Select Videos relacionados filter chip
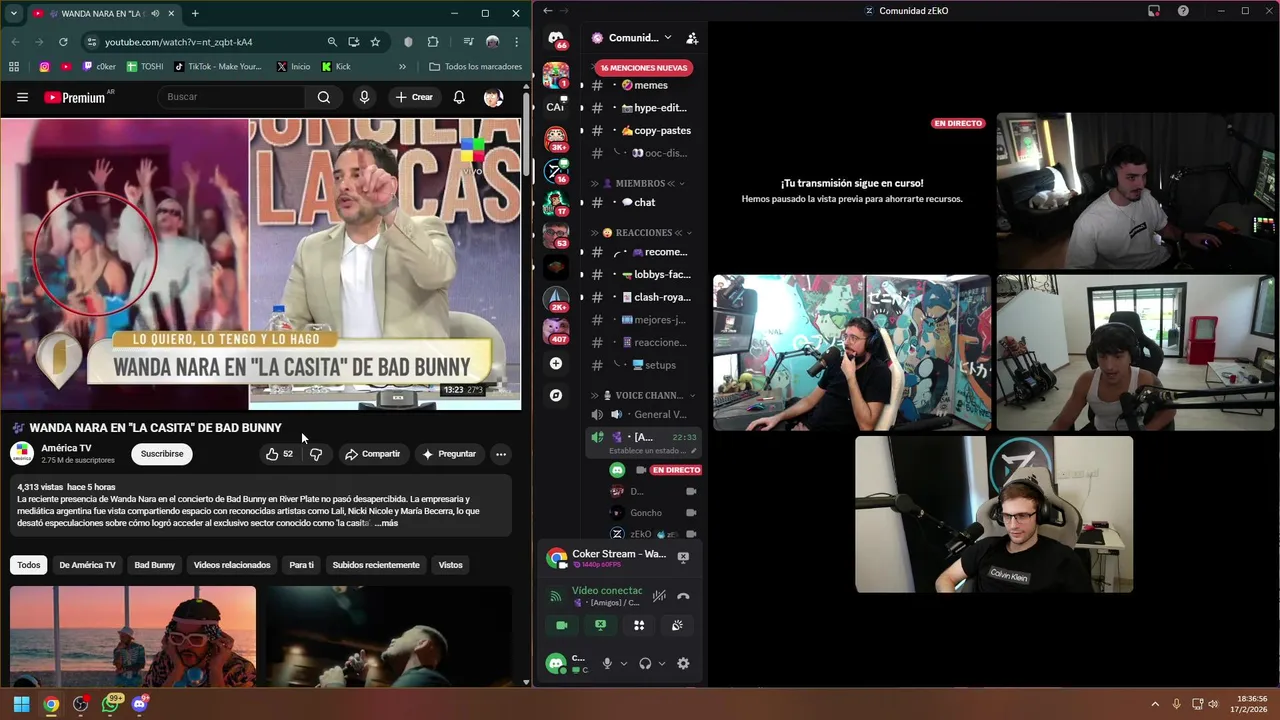The height and width of the screenshot is (720, 1280). coord(232,565)
